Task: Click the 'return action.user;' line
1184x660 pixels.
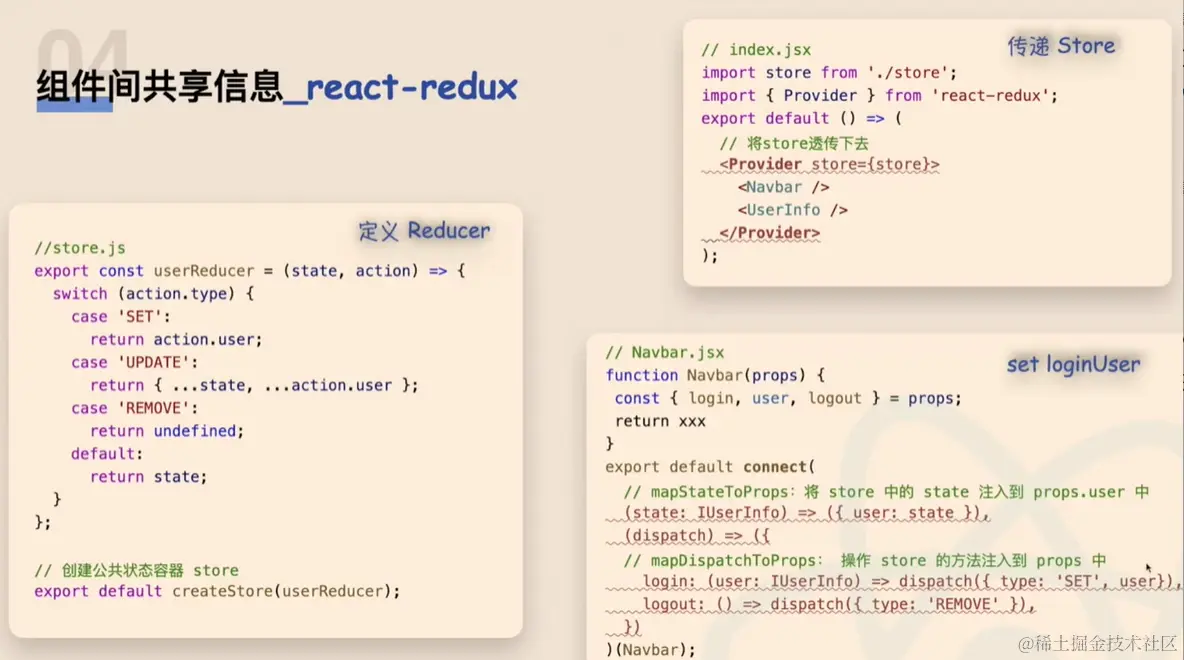Action: [x=176, y=340]
